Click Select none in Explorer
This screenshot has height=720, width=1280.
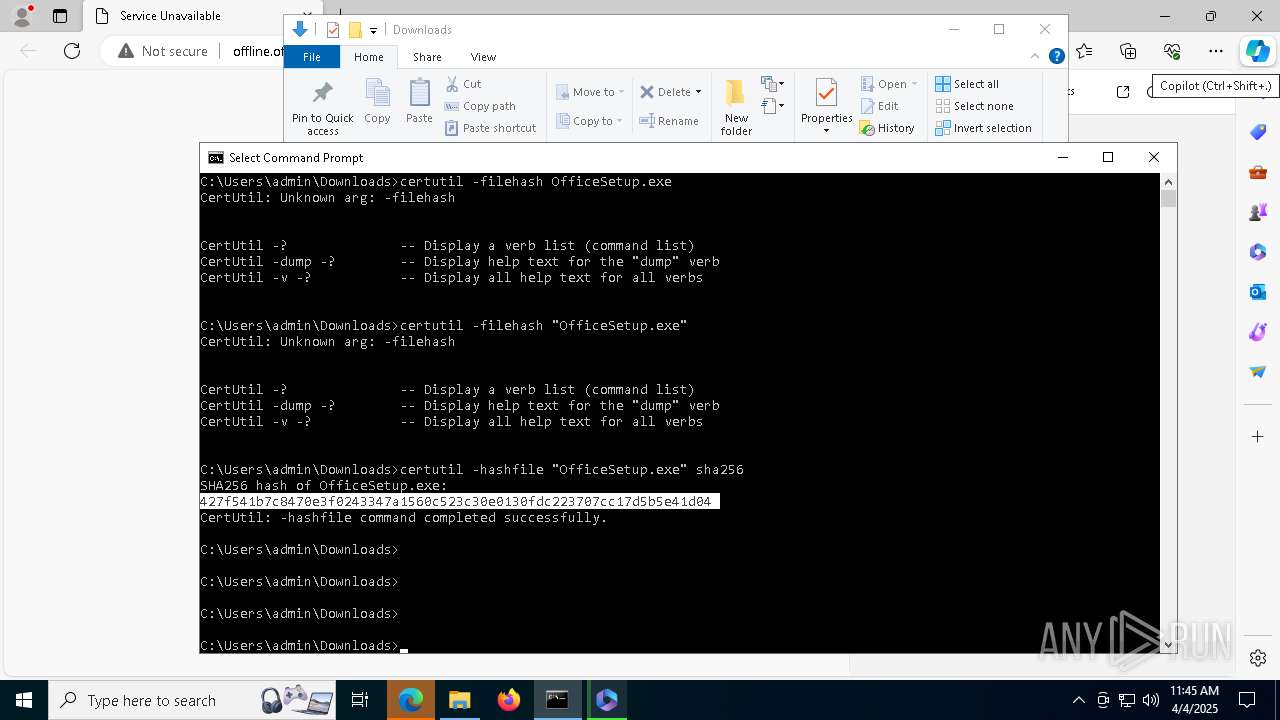(x=974, y=106)
